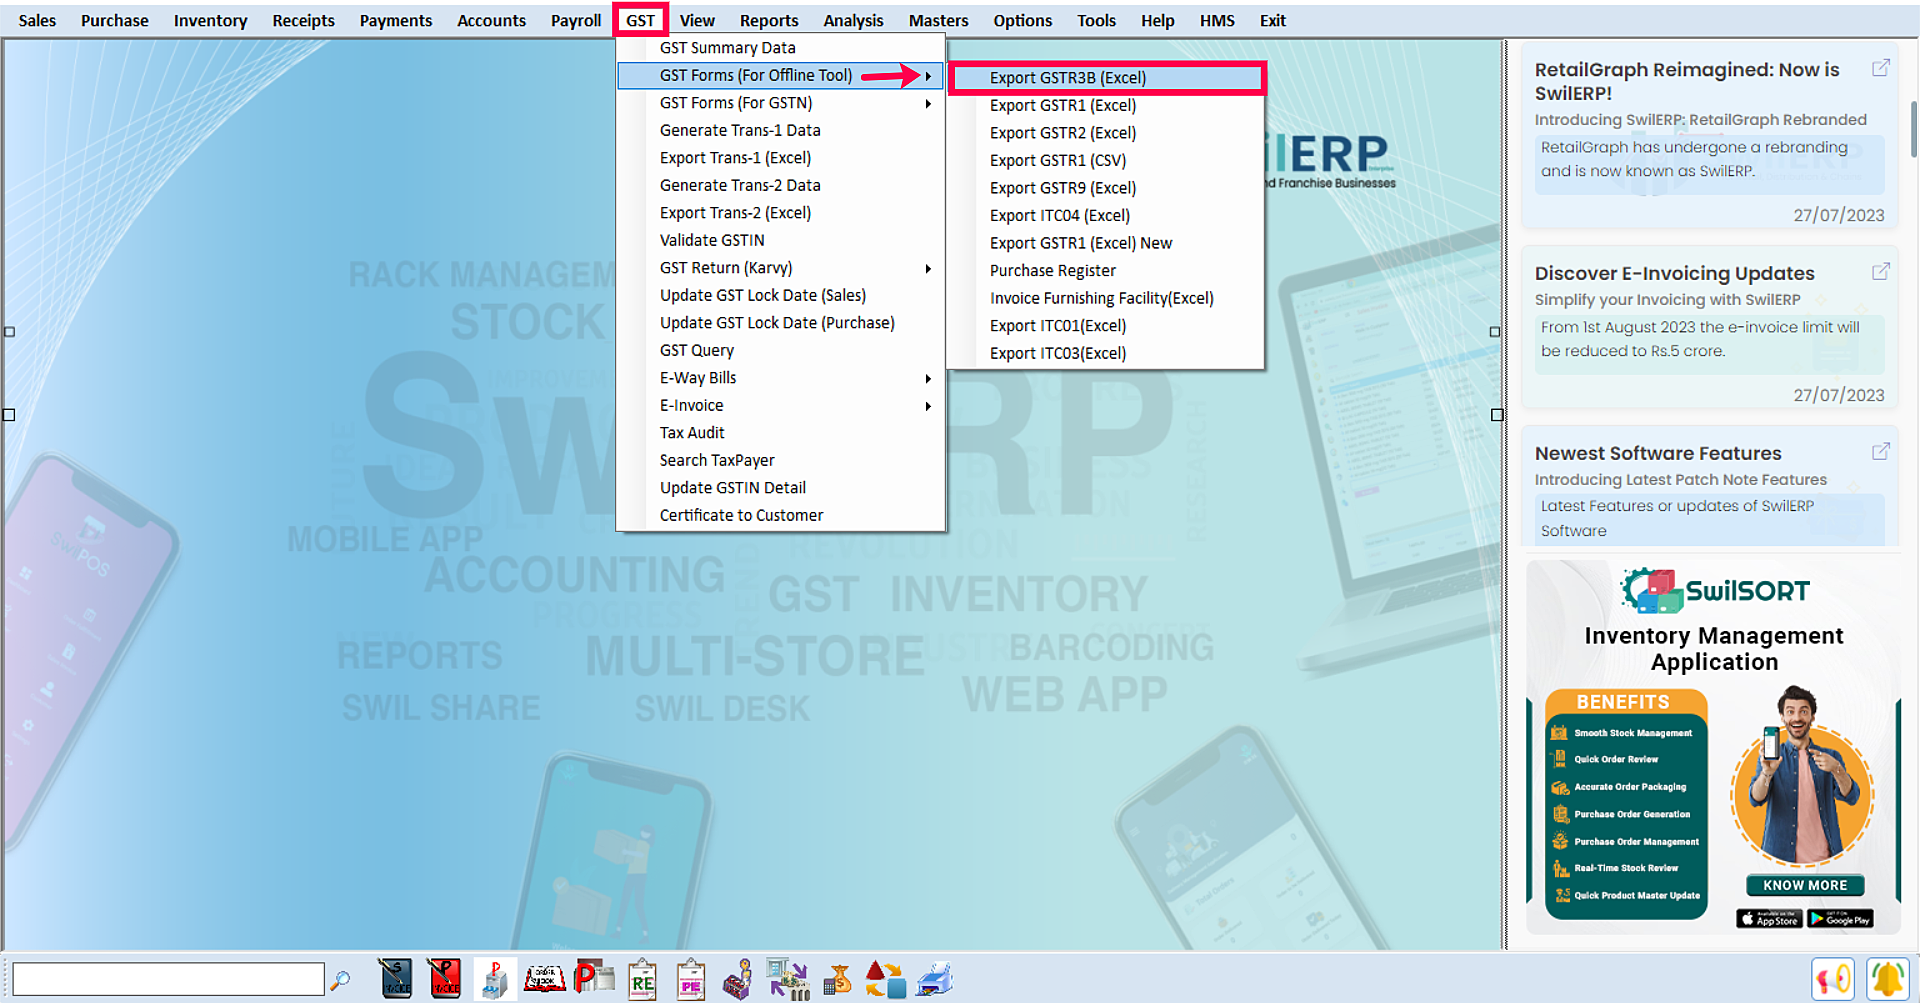This screenshot has width=1920, height=1003.
Task: Click the bank transfer arrows icon
Action: tap(788, 979)
